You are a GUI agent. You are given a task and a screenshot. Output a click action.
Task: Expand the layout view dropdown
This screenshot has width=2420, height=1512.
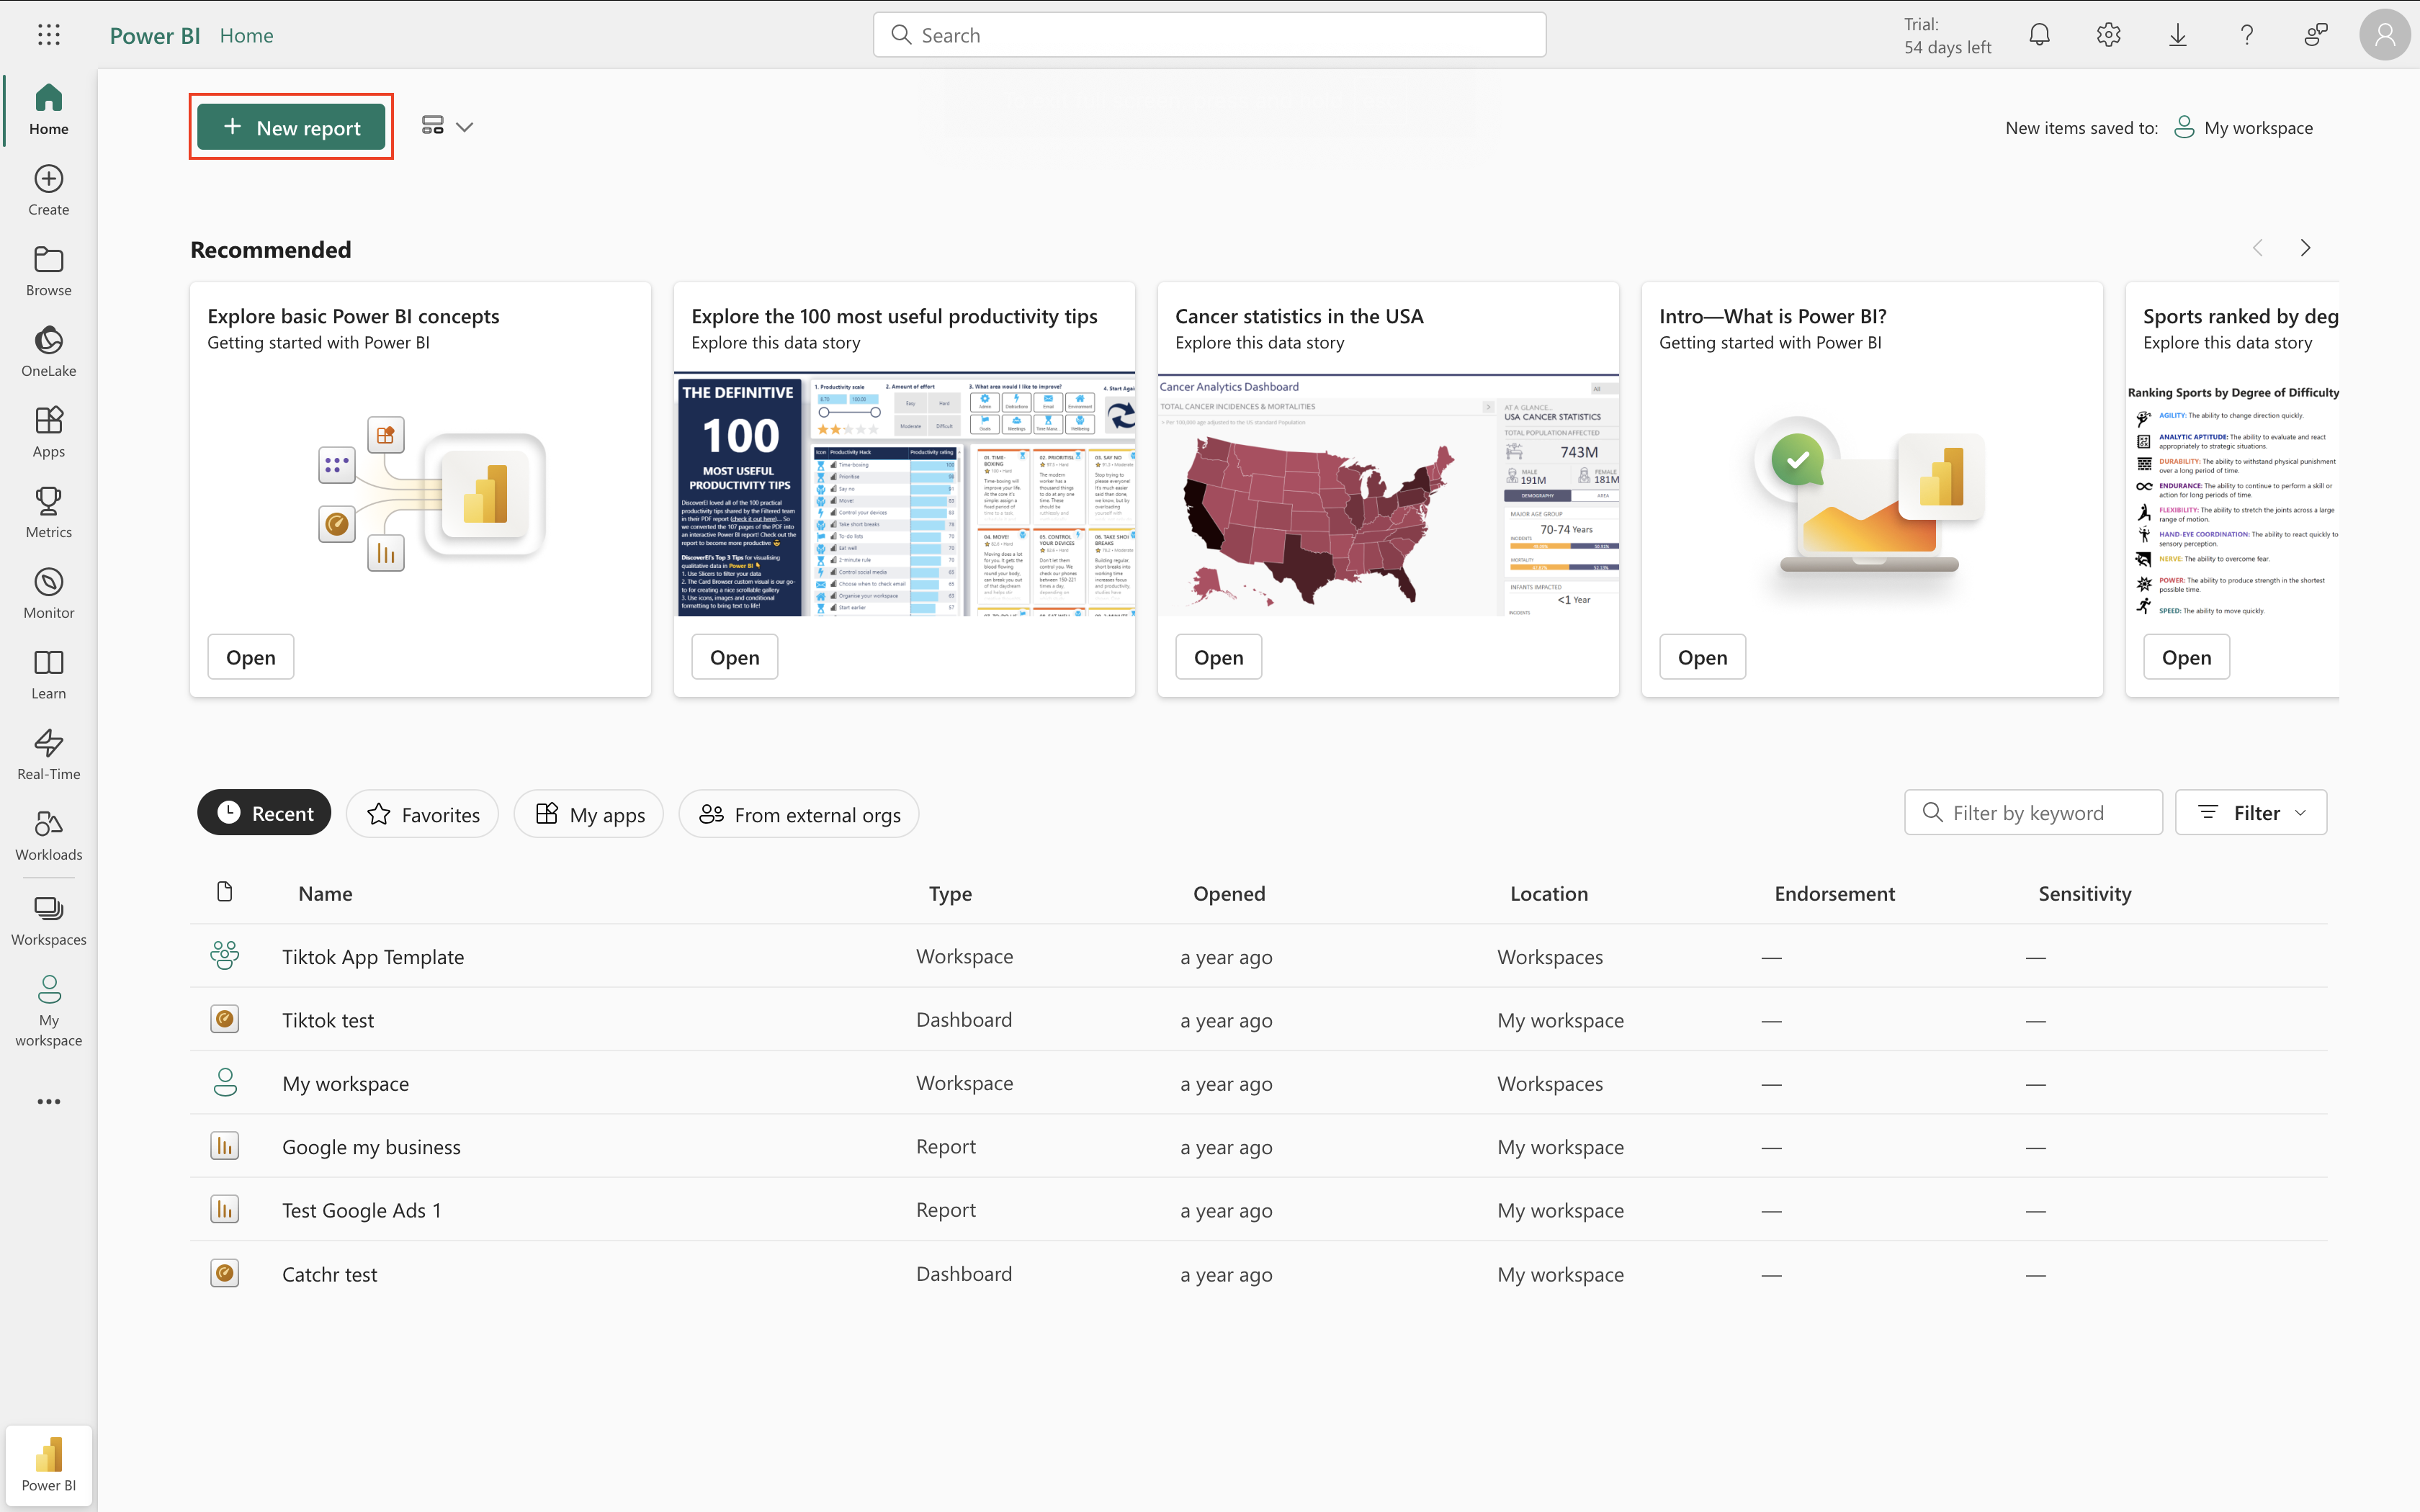(447, 127)
